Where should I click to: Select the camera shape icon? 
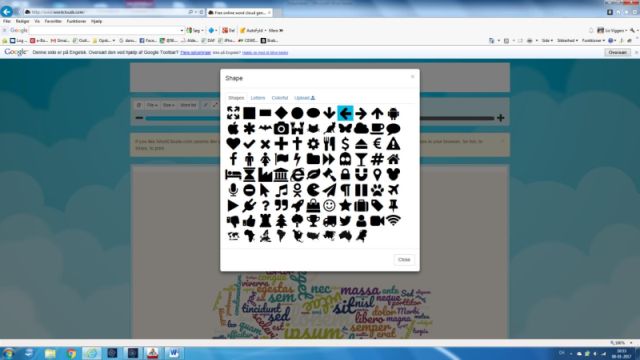tap(281, 129)
